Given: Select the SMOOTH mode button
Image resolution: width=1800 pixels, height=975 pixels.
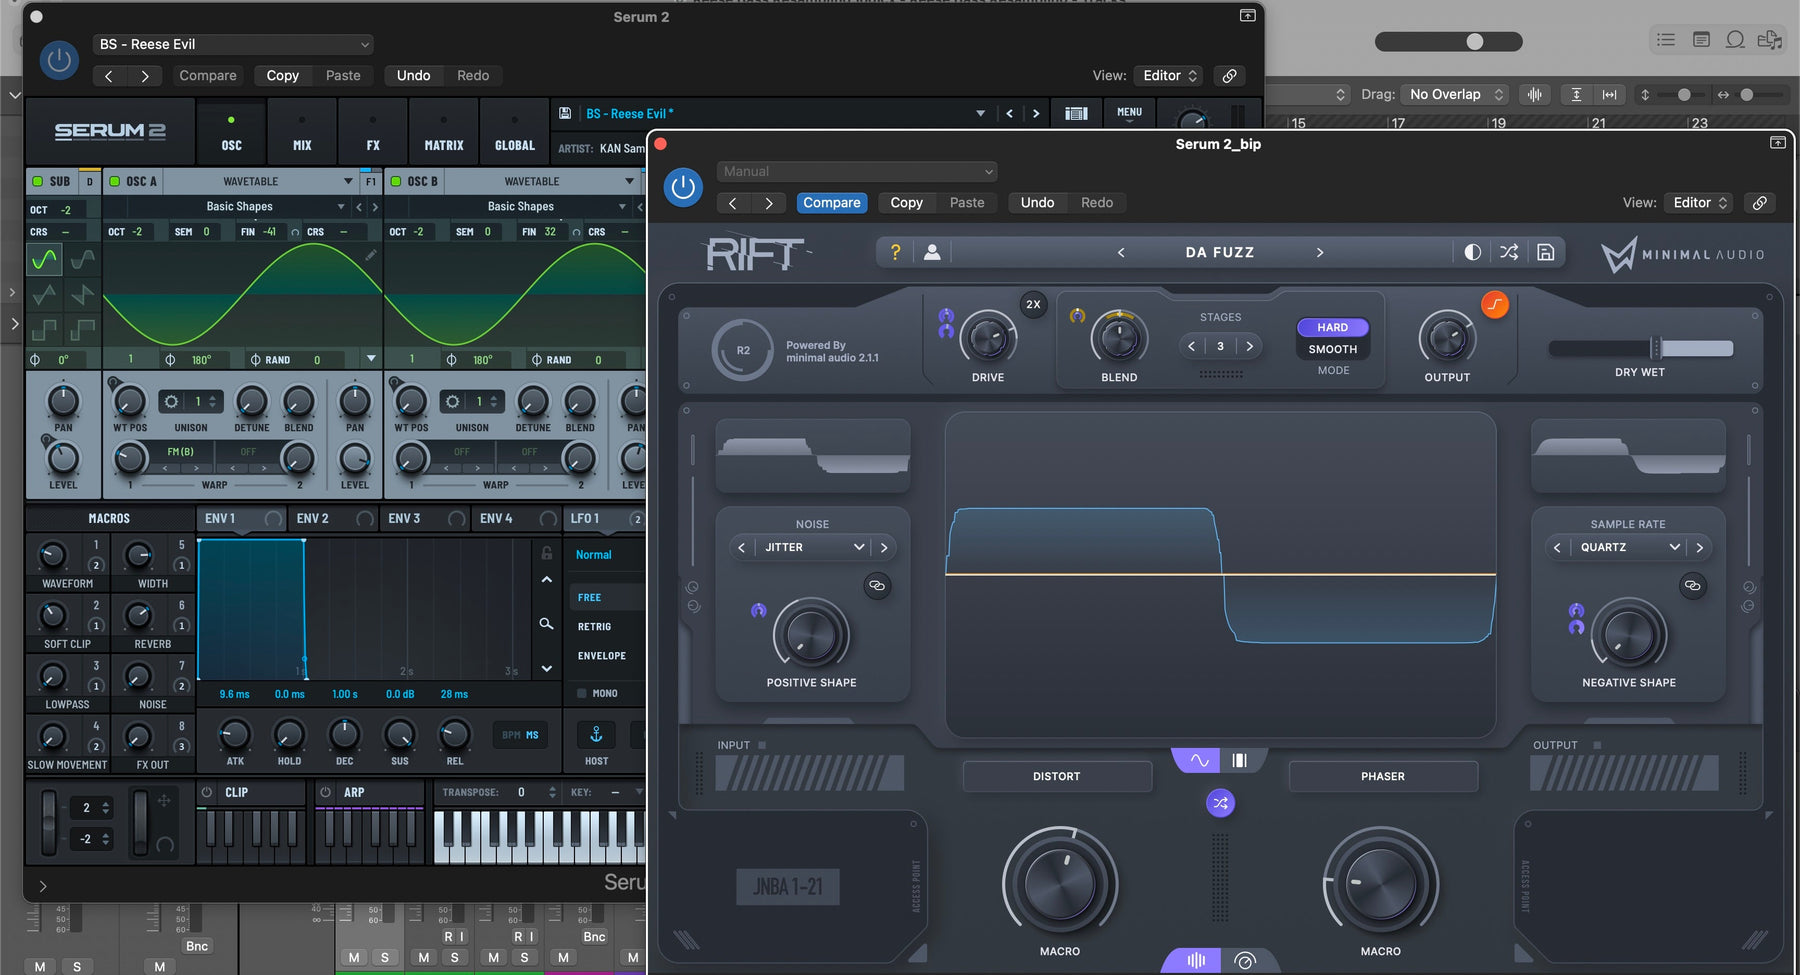Looking at the screenshot, I should (1333, 349).
